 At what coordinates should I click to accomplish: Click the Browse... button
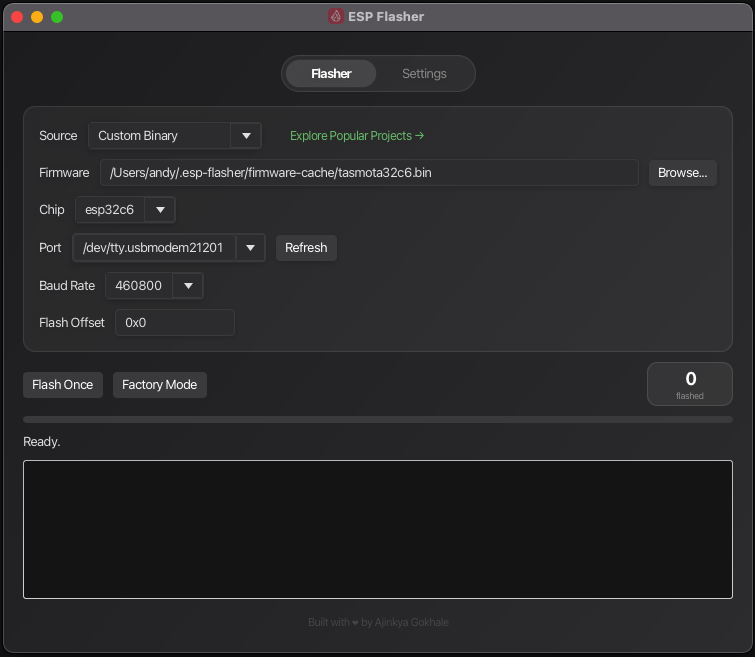[x=682, y=172]
